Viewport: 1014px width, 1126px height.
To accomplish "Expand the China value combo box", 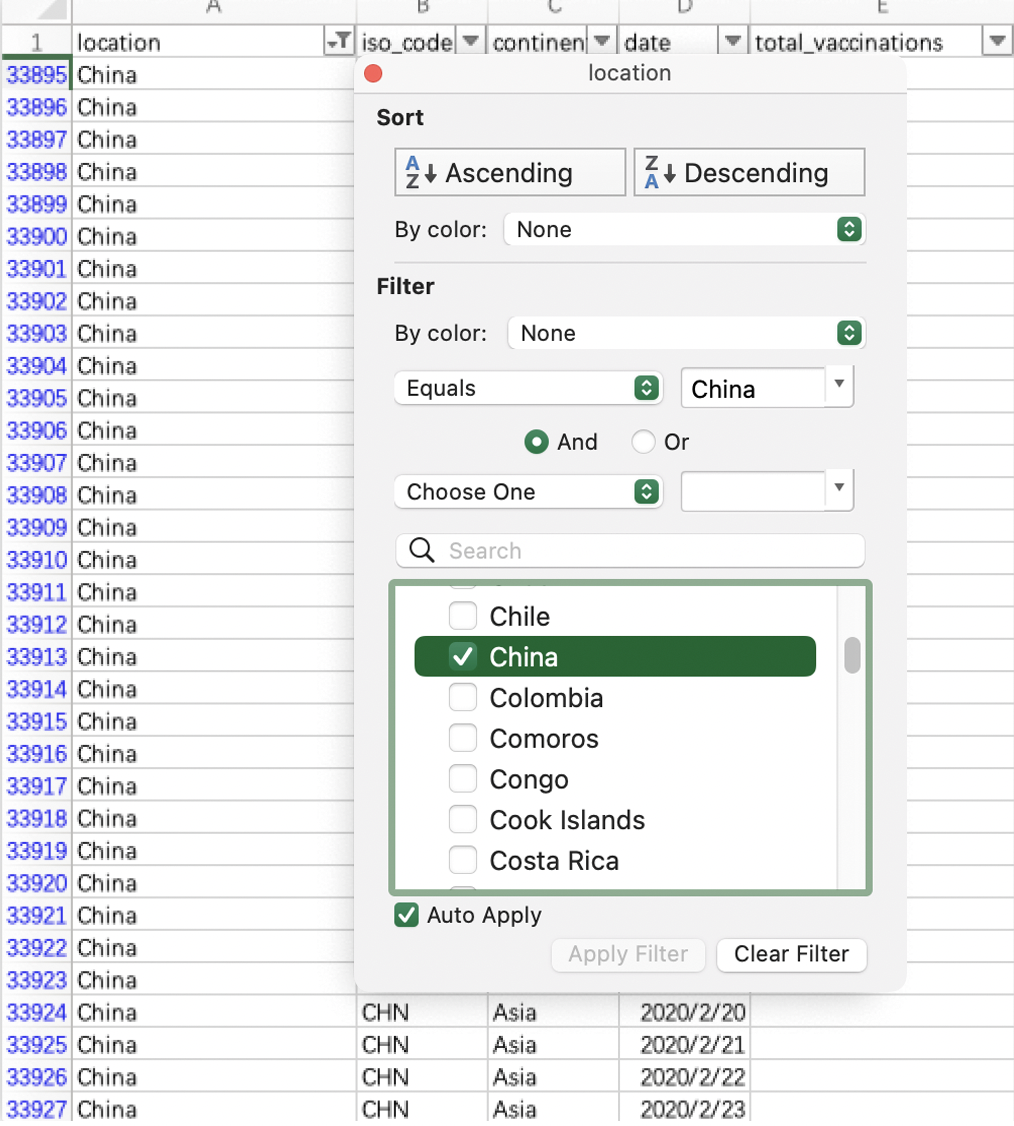I will coord(839,386).
